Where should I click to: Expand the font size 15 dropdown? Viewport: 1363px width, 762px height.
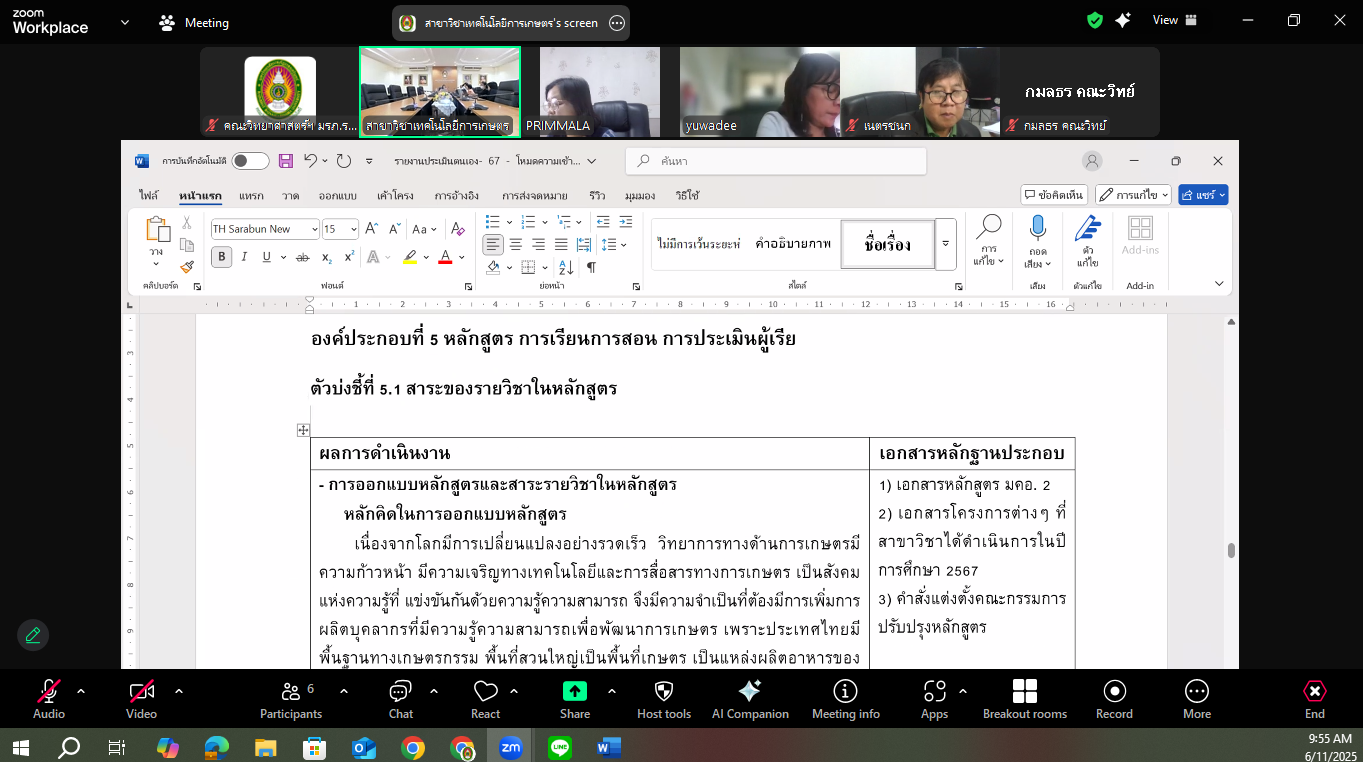(353, 229)
